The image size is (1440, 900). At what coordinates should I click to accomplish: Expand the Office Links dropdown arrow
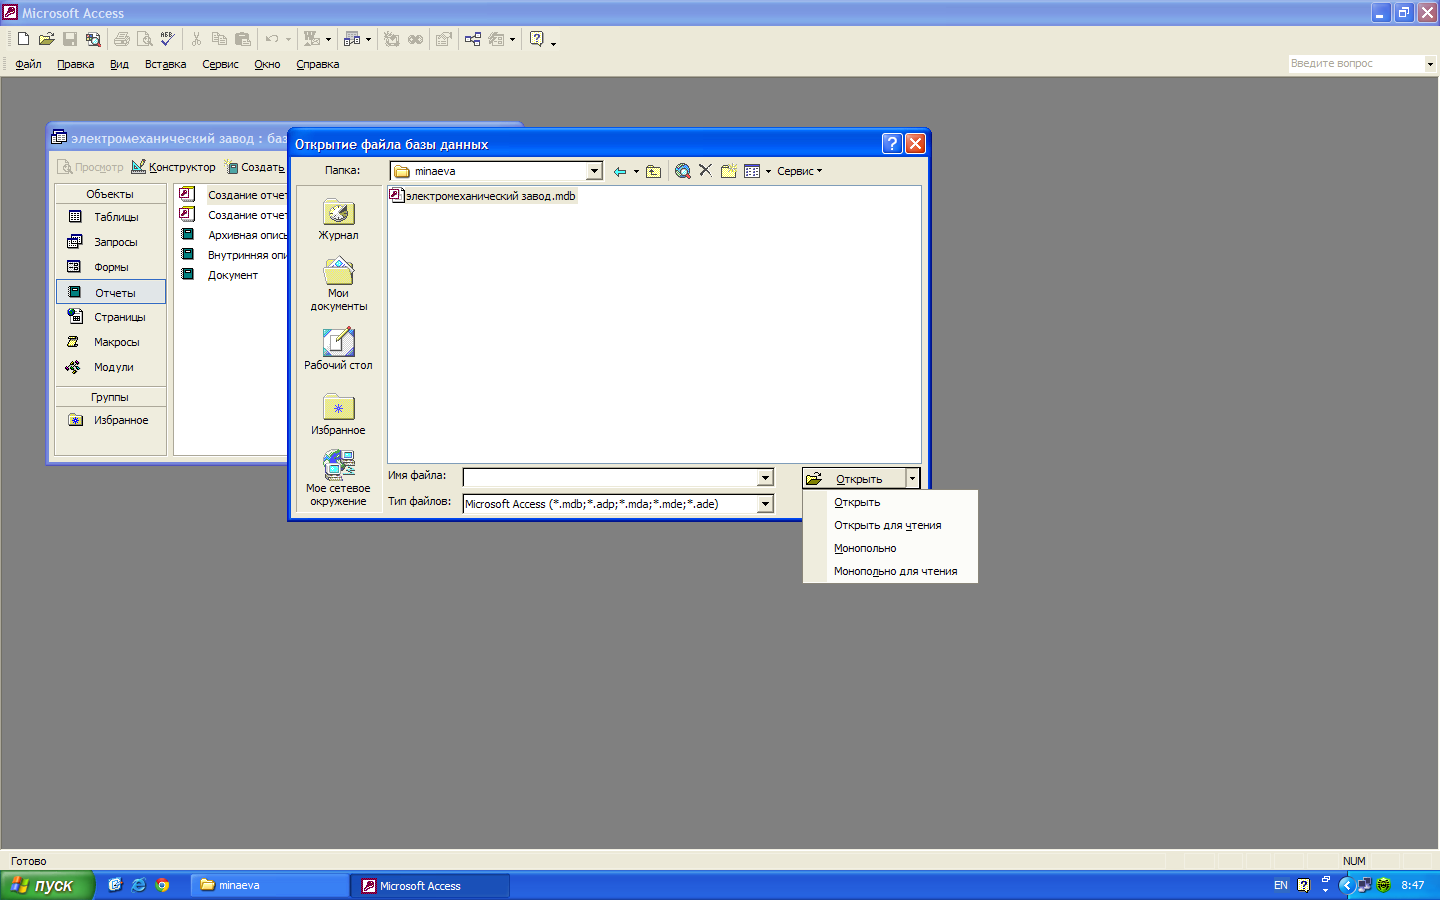tap(328, 39)
